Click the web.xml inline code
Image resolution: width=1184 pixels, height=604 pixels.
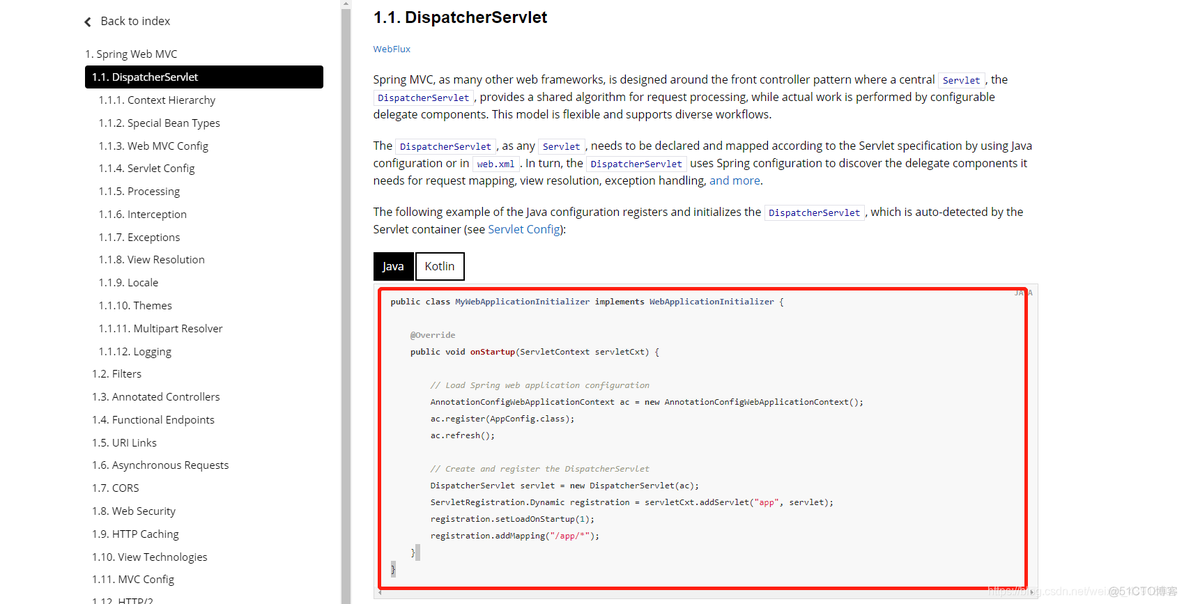click(x=496, y=164)
